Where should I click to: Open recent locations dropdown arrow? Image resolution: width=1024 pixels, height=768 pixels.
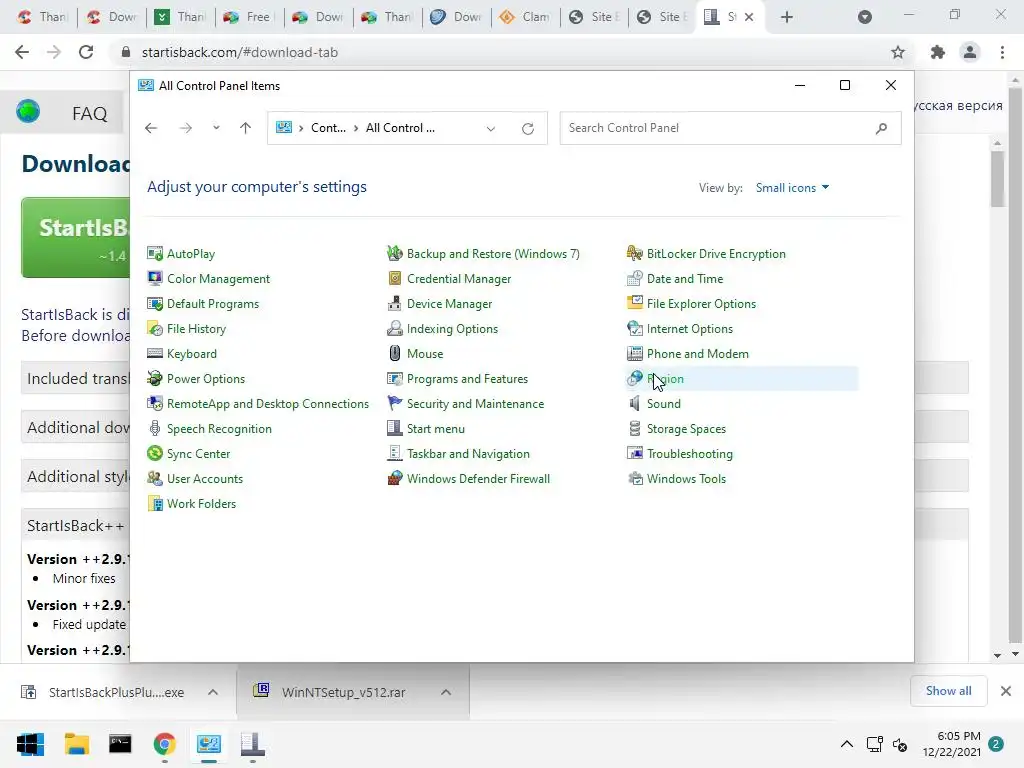[216, 128]
